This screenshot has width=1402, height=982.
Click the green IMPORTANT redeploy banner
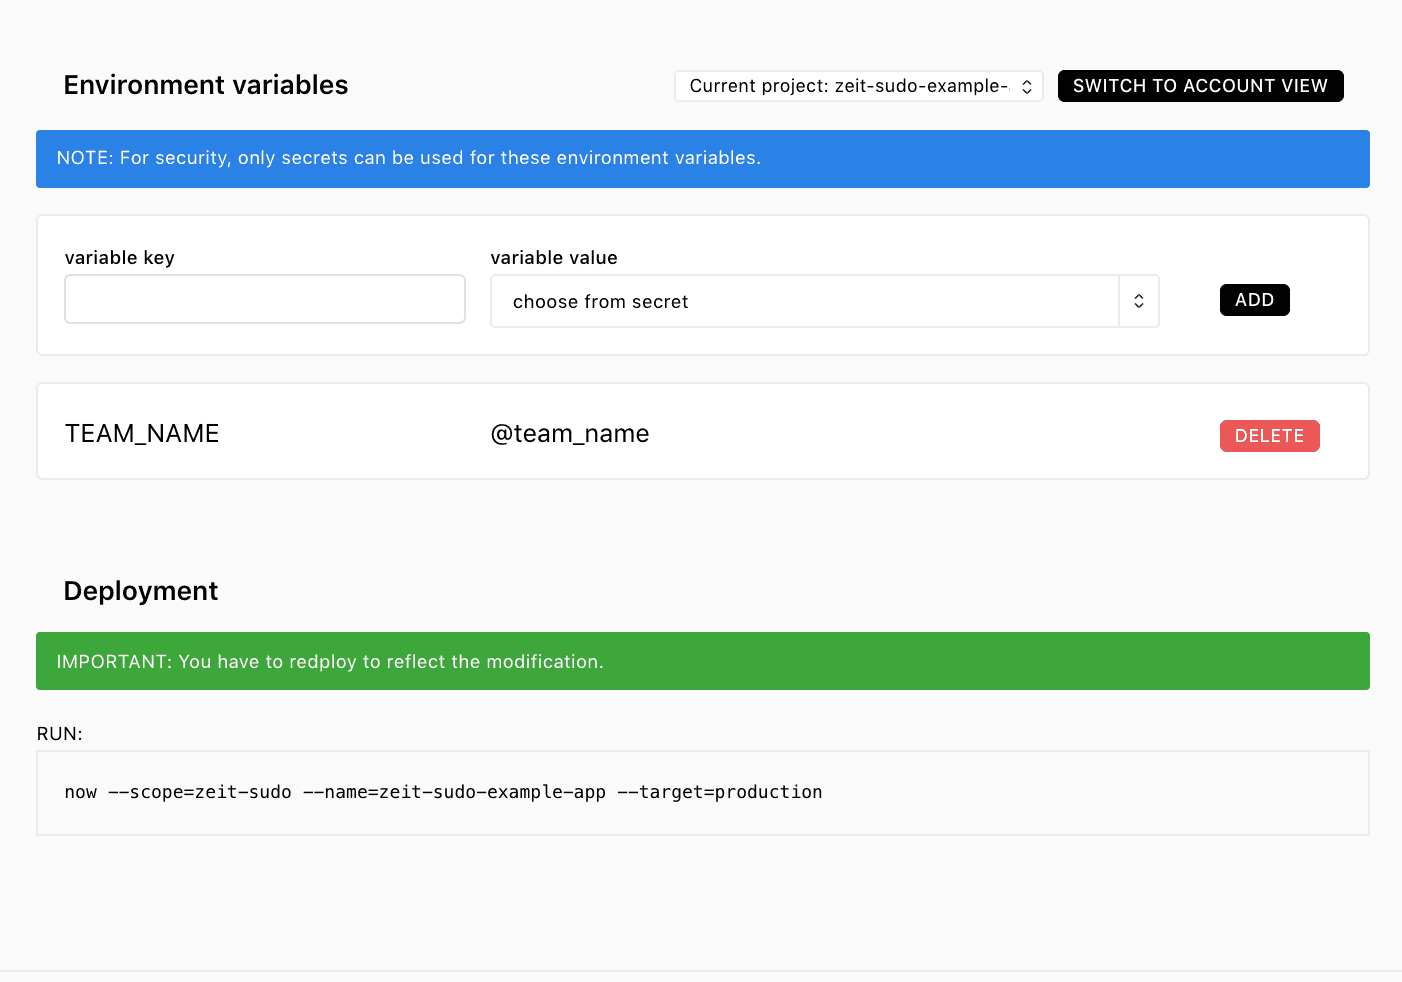(x=702, y=661)
